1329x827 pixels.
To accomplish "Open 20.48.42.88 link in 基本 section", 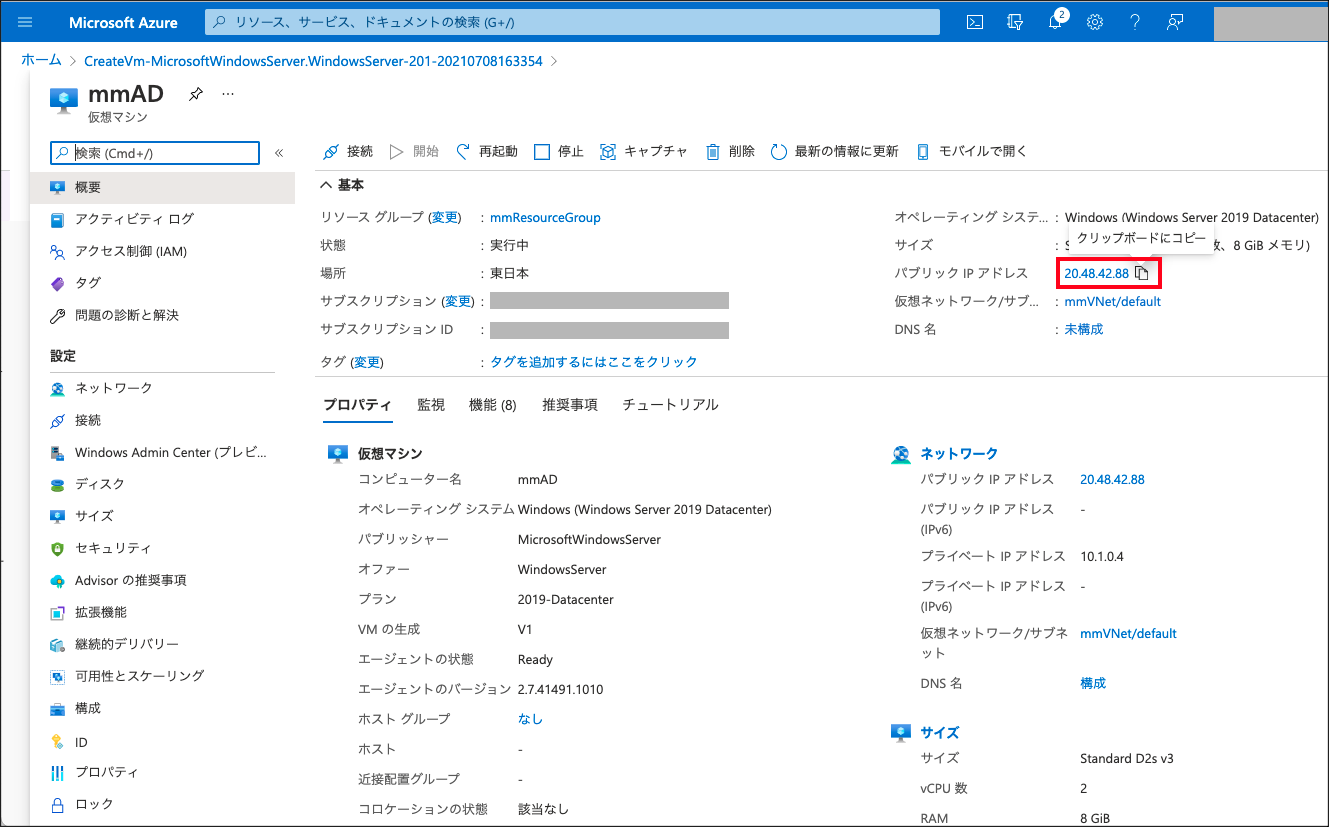I will (1096, 273).
